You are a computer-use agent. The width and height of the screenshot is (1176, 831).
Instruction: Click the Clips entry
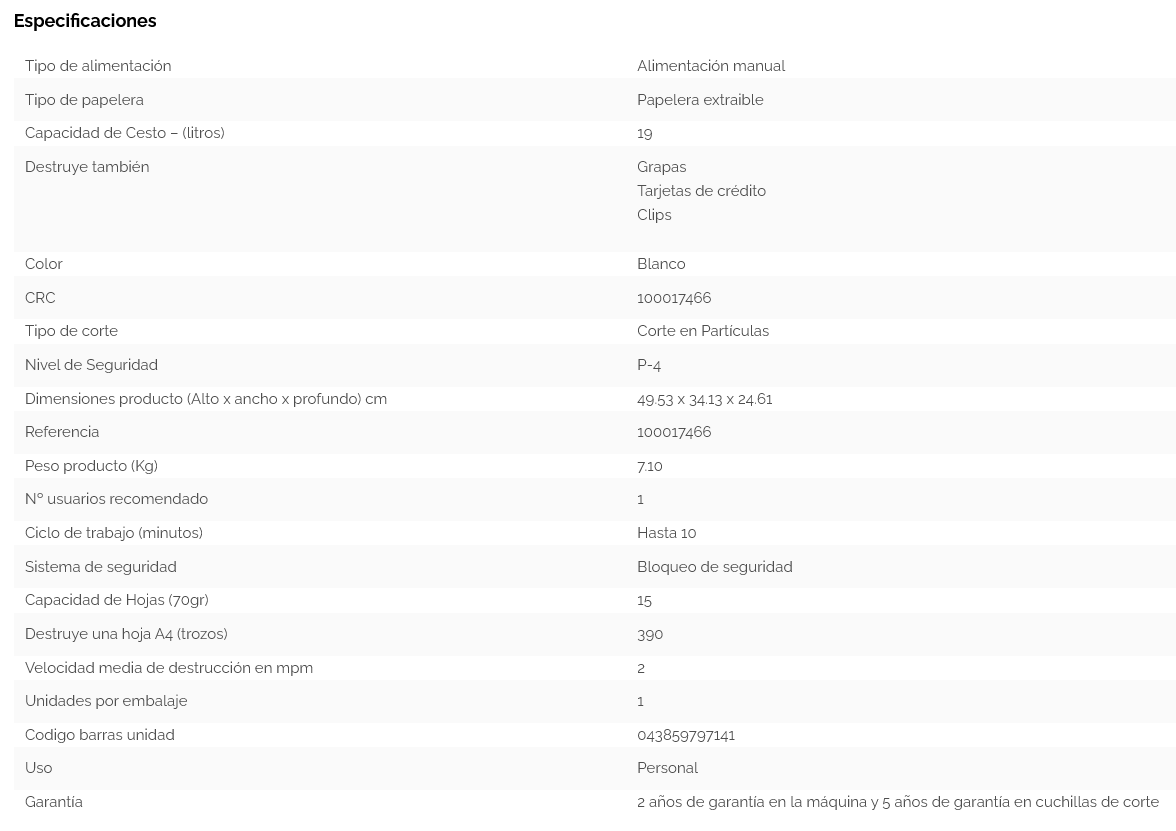click(654, 215)
